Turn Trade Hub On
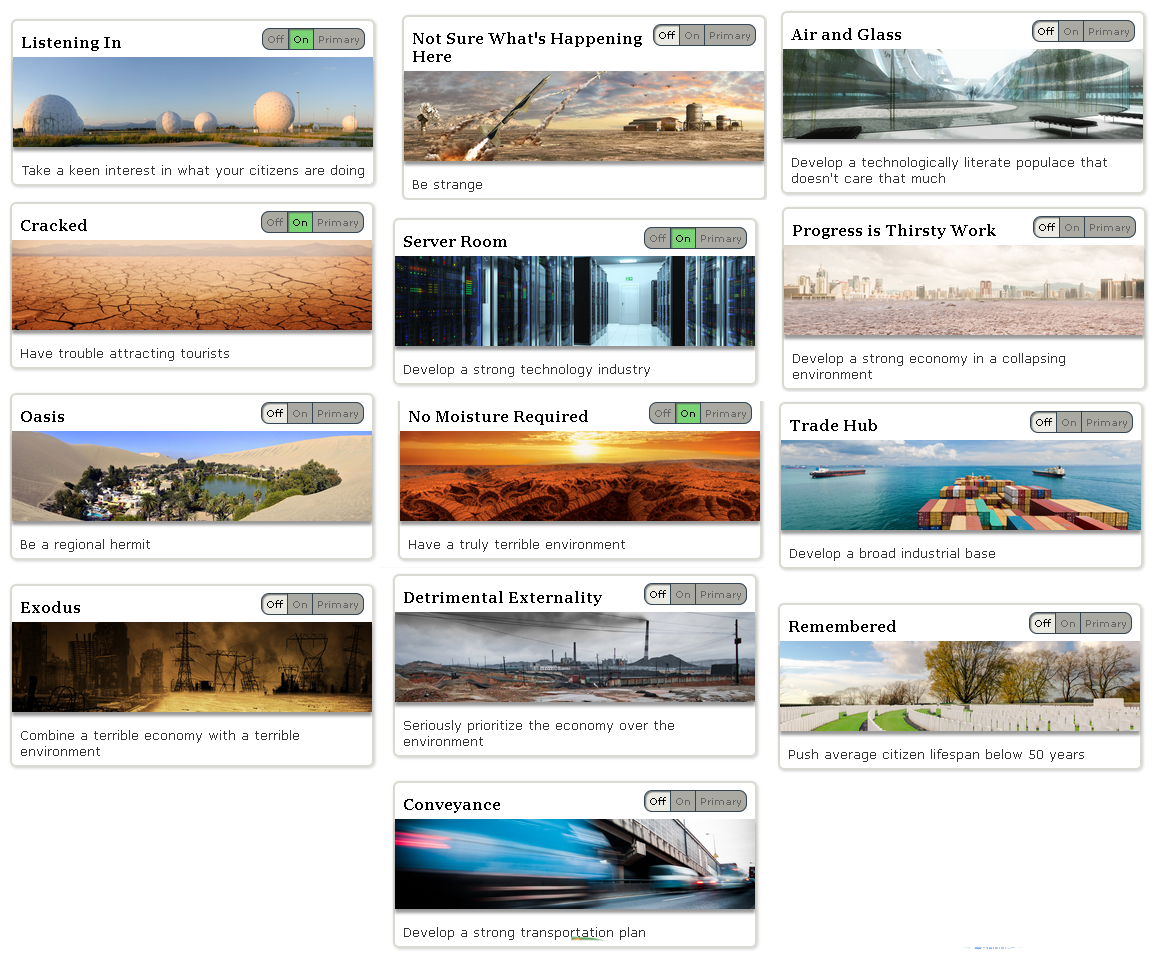The image size is (1159, 962). (x=1069, y=422)
